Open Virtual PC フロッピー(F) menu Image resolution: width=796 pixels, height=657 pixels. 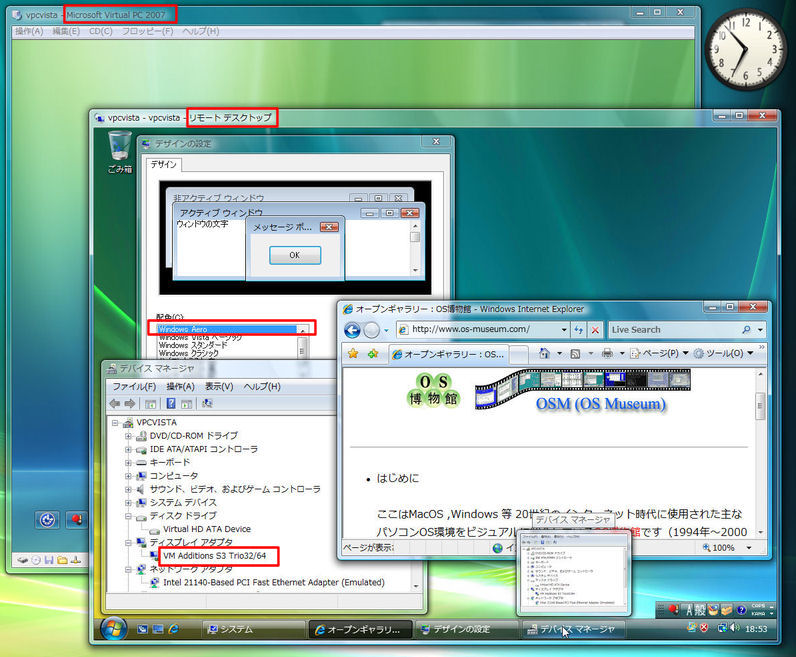click(x=147, y=31)
